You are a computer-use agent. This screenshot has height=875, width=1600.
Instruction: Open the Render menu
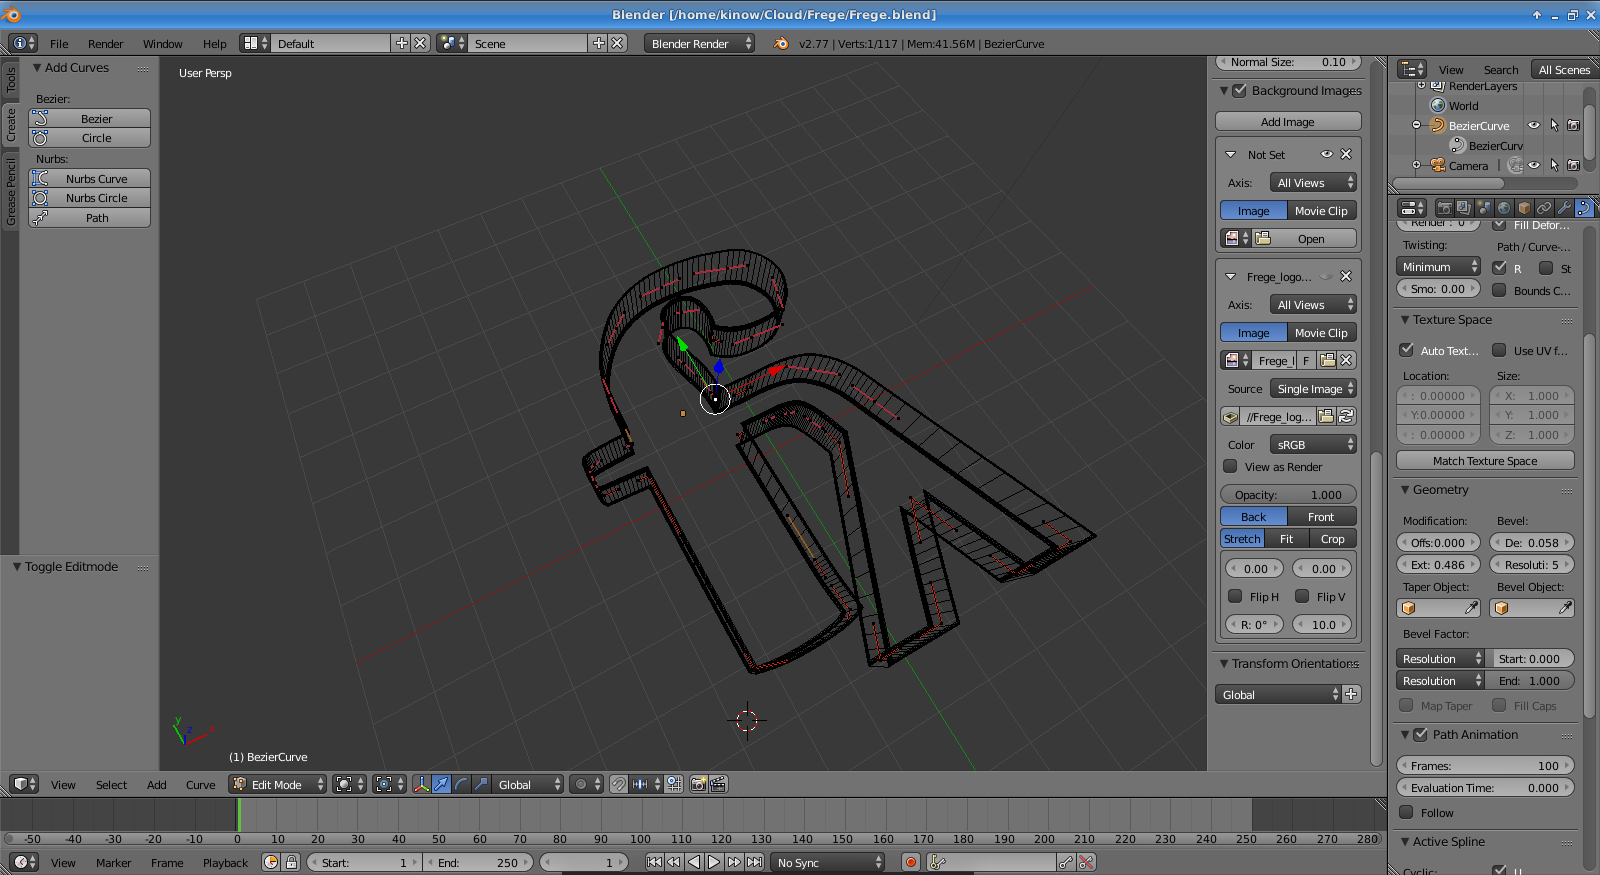105,43
